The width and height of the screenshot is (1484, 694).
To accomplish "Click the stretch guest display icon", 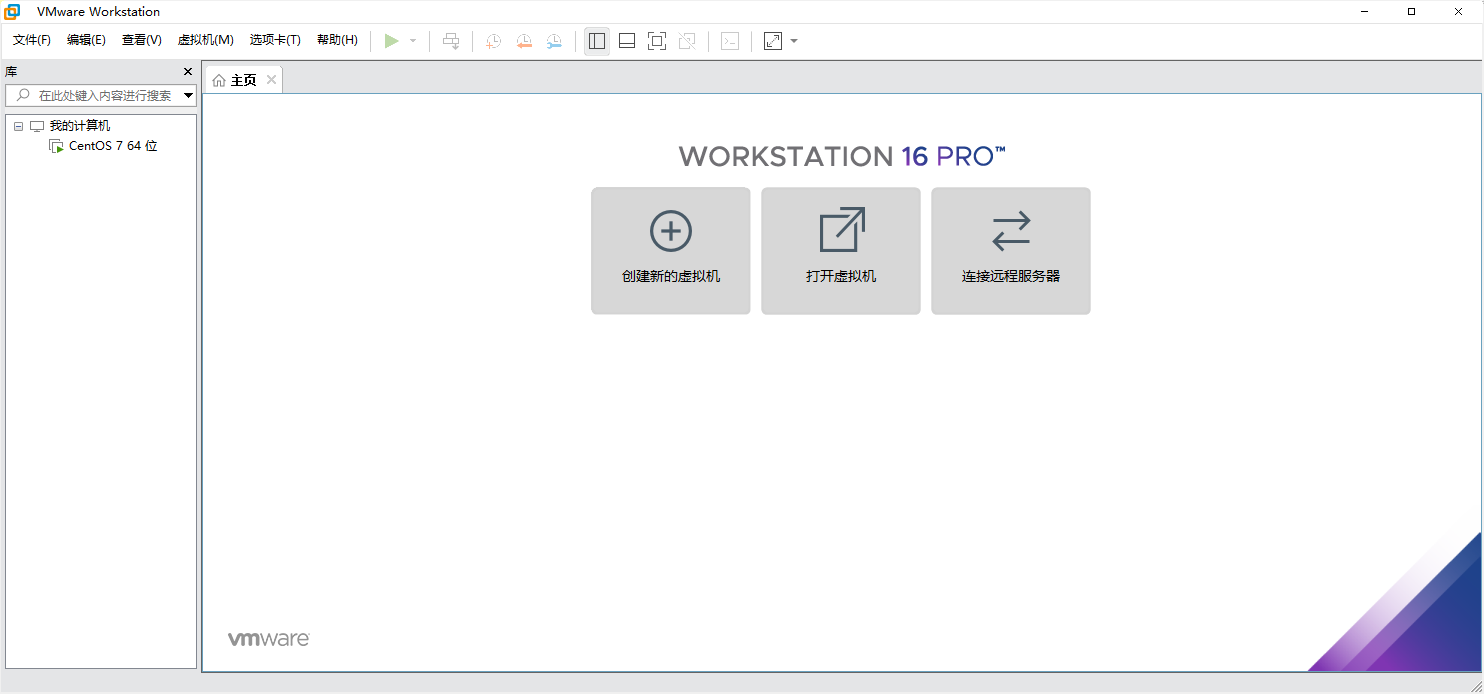I will click(x=773, y=41).
